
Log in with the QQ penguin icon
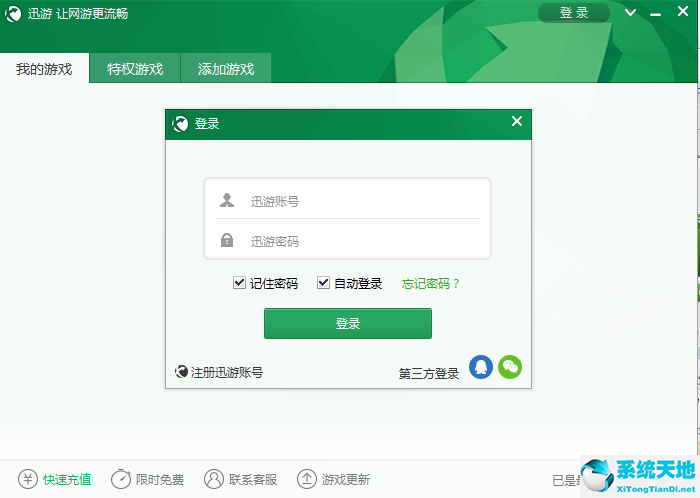(x=481, y=367)
